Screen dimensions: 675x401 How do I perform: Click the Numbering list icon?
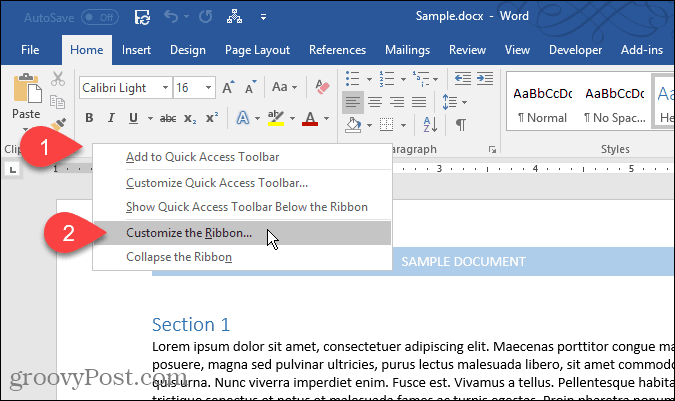387,79
